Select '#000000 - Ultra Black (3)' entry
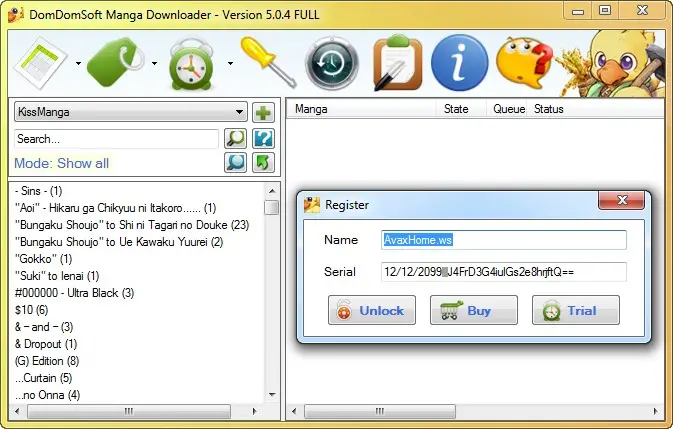Screen dimensions: 673x429 pos(74,293)
